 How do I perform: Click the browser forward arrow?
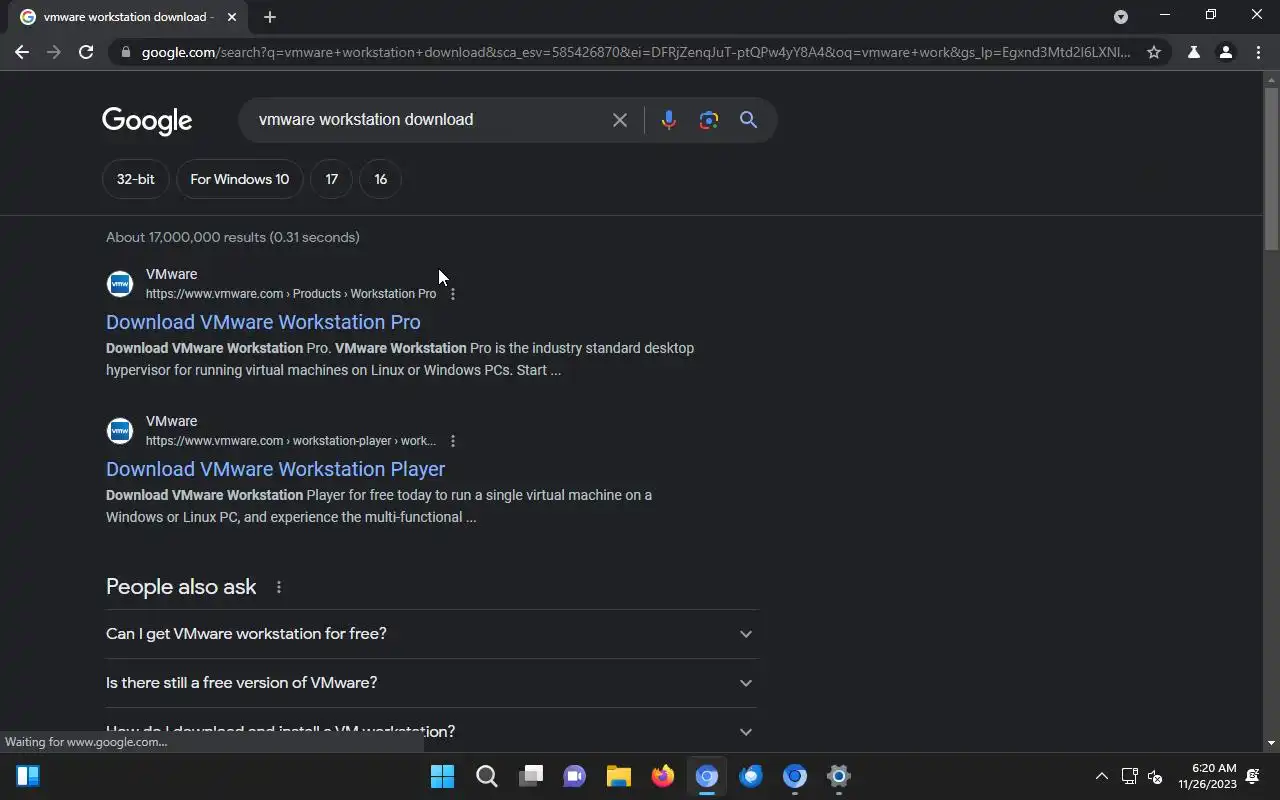click(54, 52)
